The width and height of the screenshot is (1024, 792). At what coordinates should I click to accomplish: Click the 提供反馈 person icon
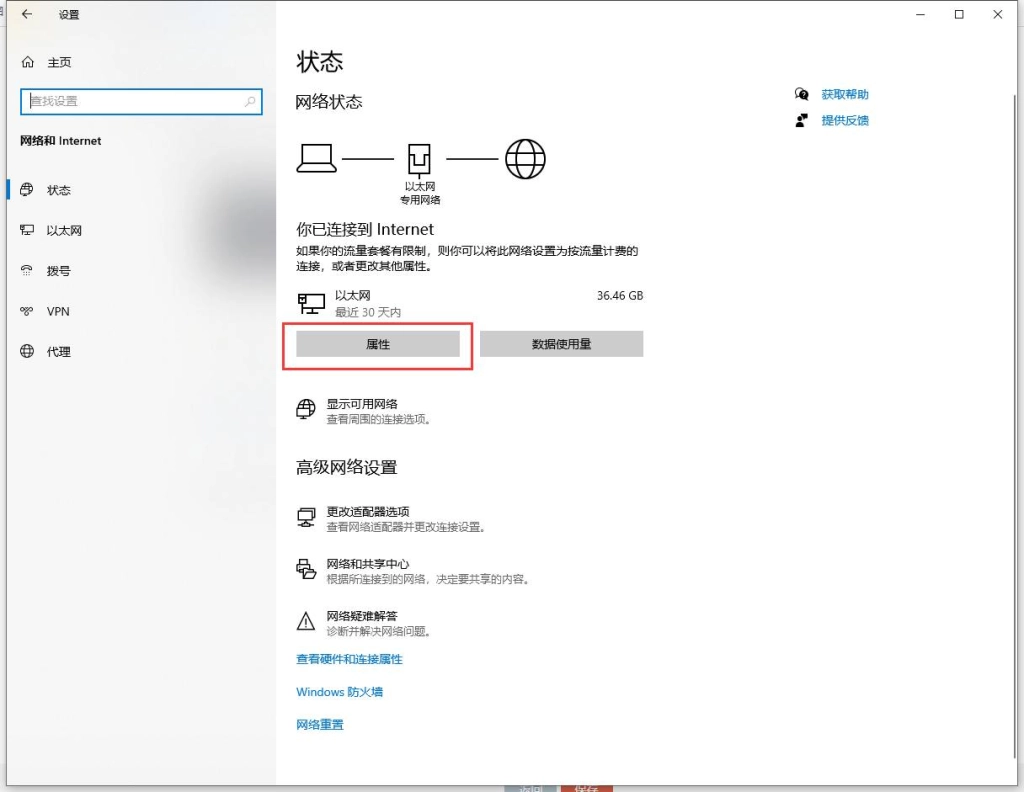801,120
